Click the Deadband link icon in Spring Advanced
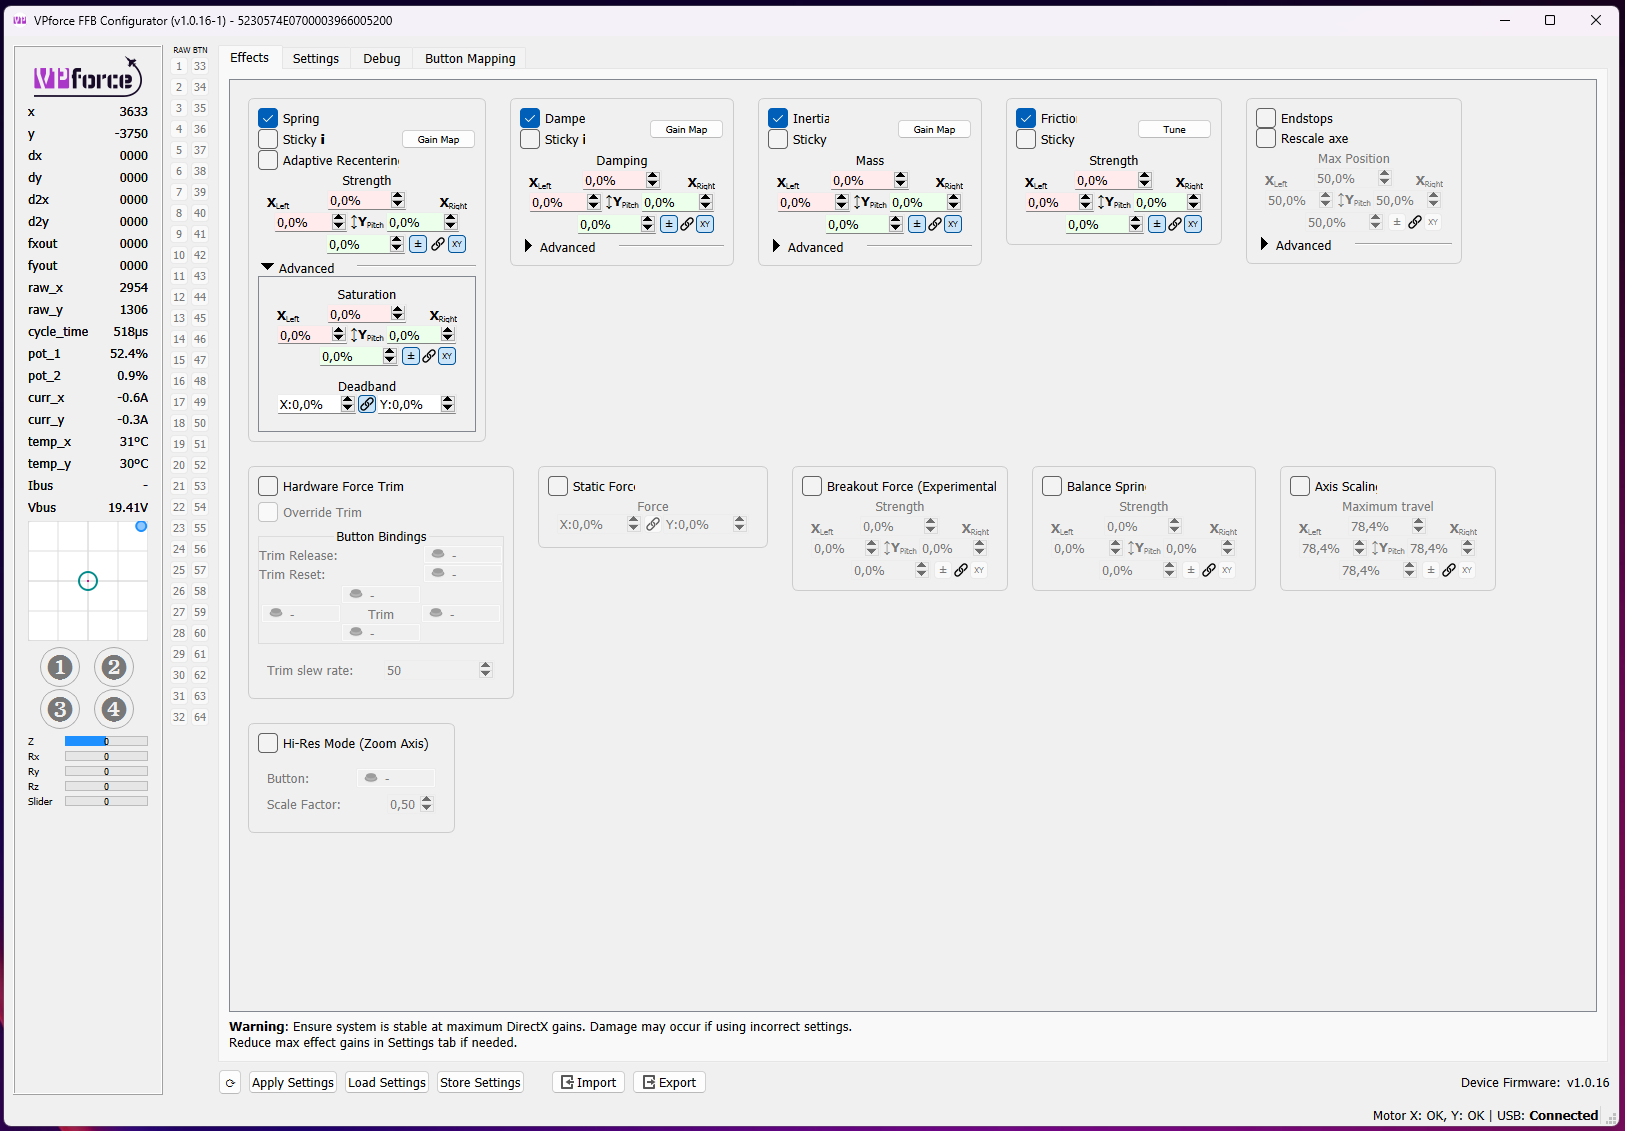1625x1131 pixels. pyautogui.click(x=366, y=404)
